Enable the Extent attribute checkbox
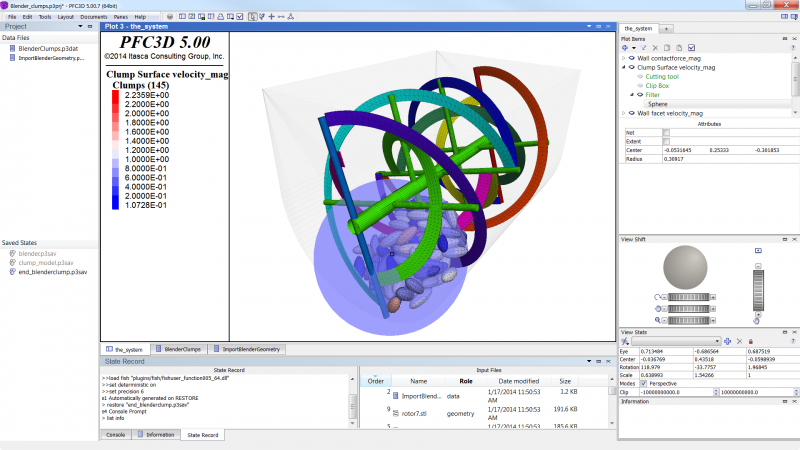 tap(666, 141)
